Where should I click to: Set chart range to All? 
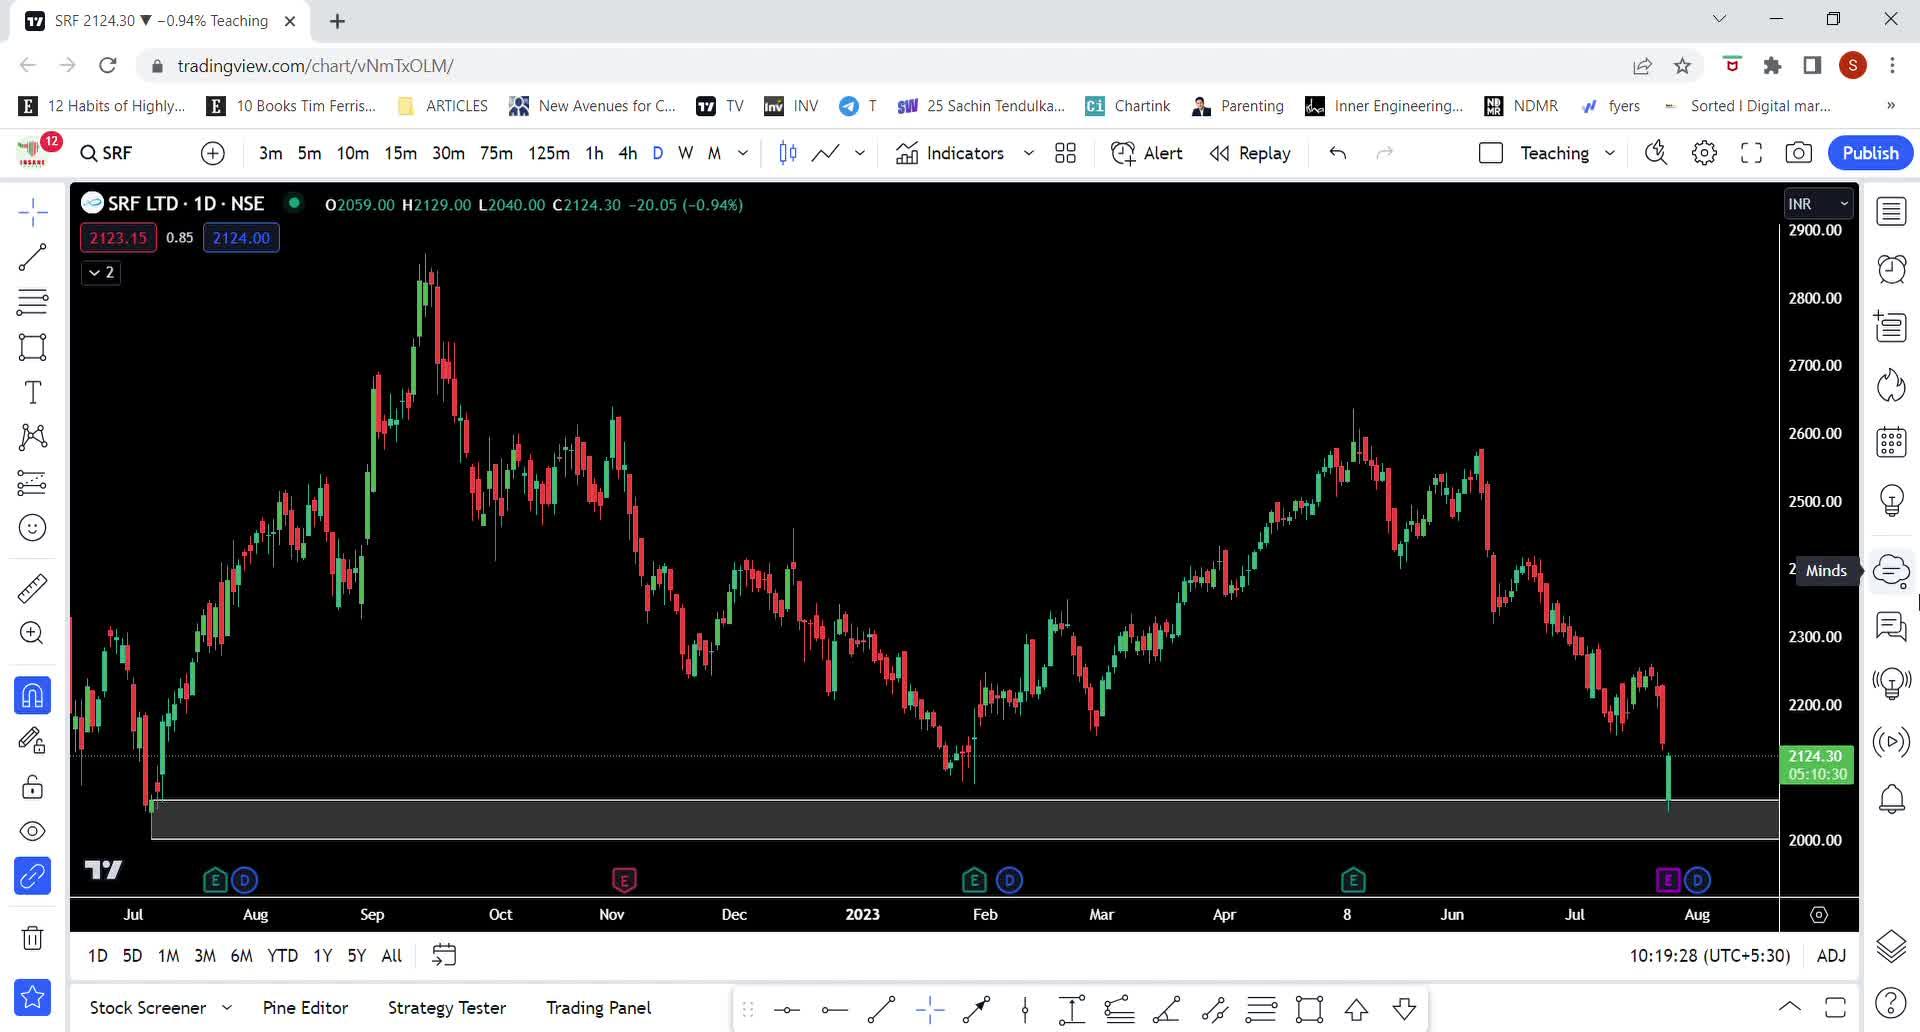[x=392, y=956]
